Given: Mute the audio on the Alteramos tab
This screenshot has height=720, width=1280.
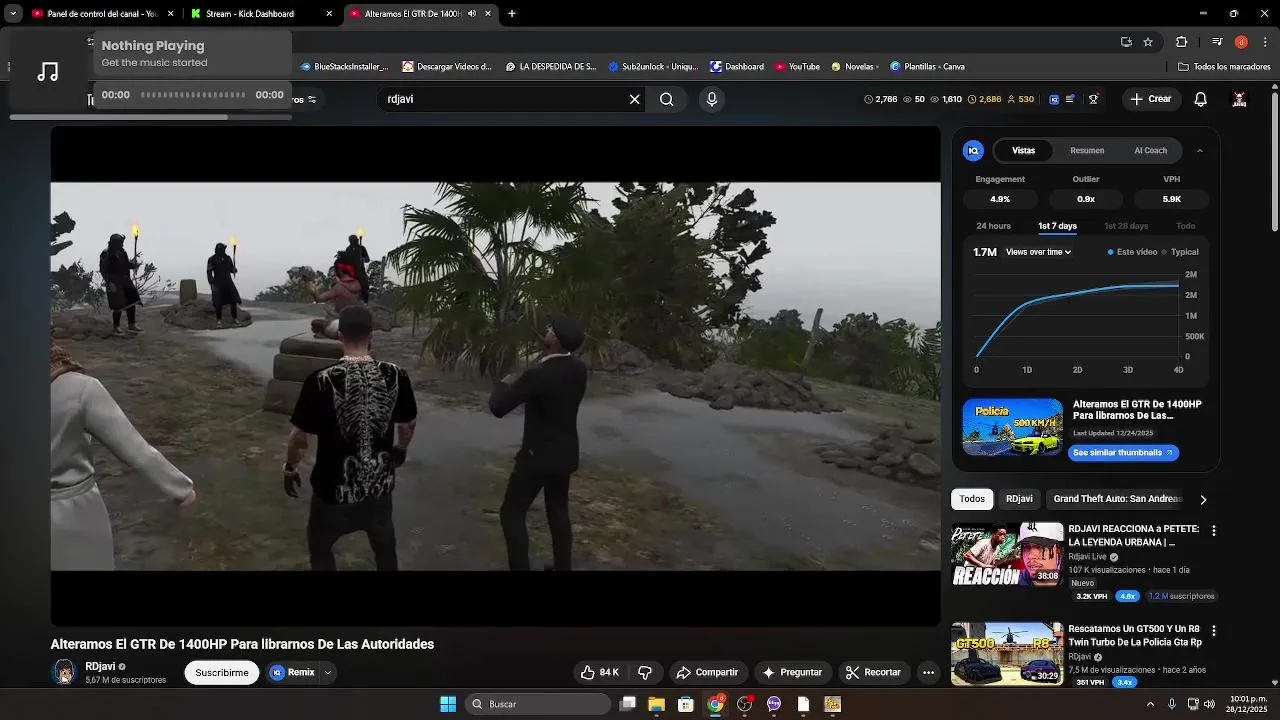Looking at the screenshot, I should 472,13.
